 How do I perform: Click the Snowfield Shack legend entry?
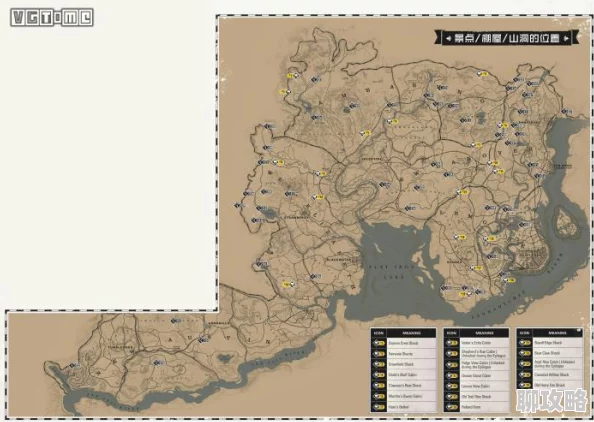401,364
